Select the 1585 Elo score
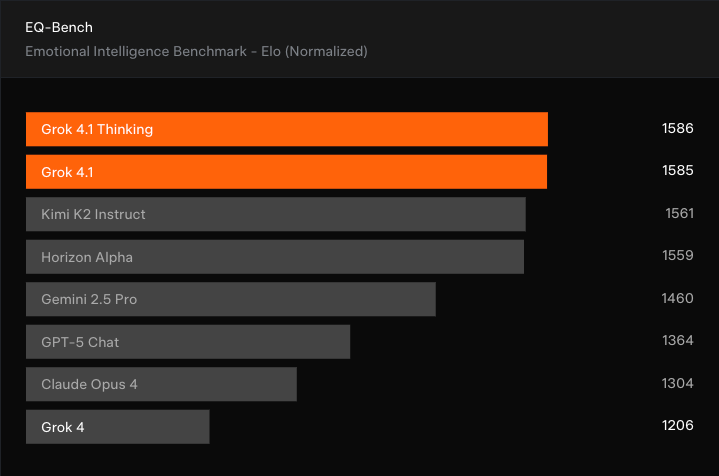 click(677, 172)
